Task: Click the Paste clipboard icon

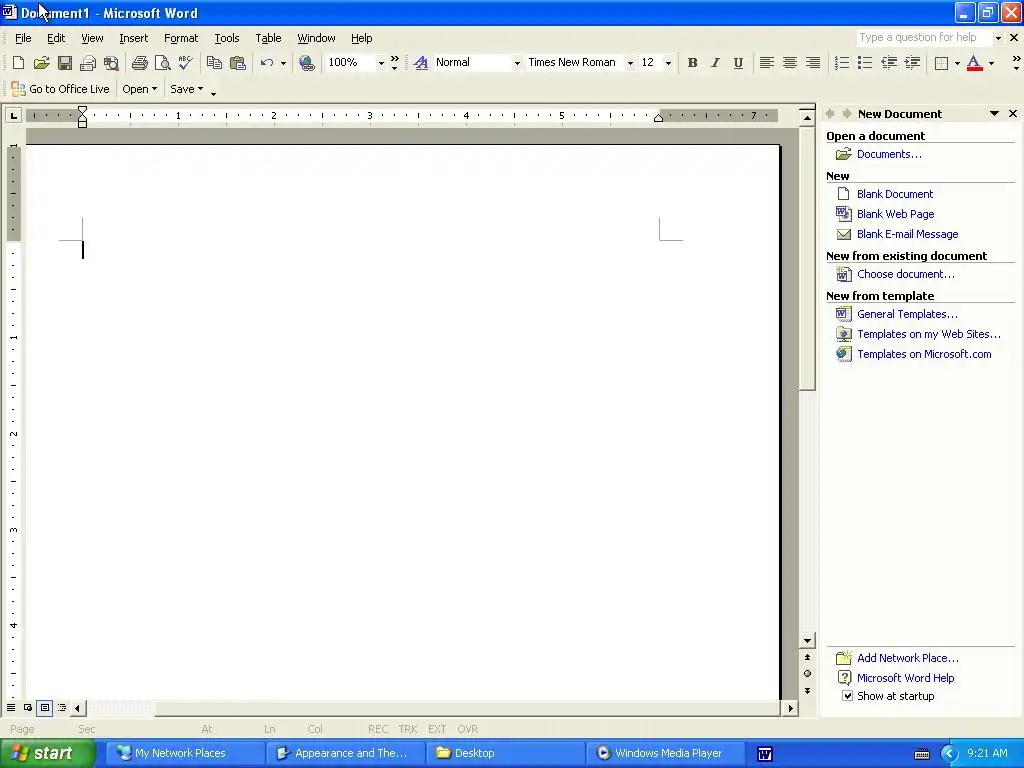Action: [x=238, y=63]
